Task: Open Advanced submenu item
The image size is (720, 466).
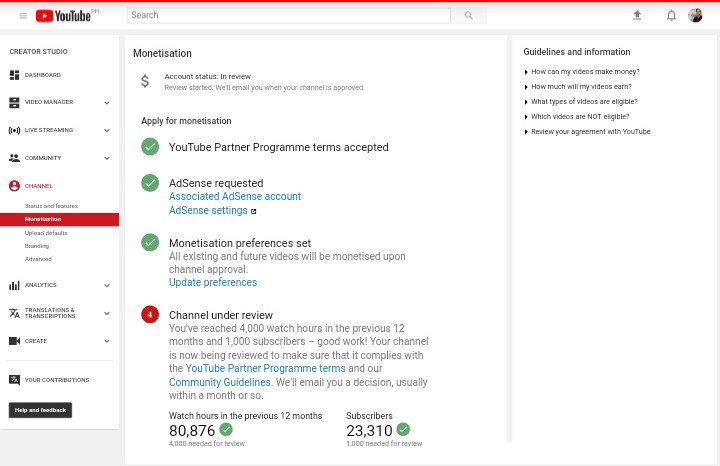Action: click(38, 259)
